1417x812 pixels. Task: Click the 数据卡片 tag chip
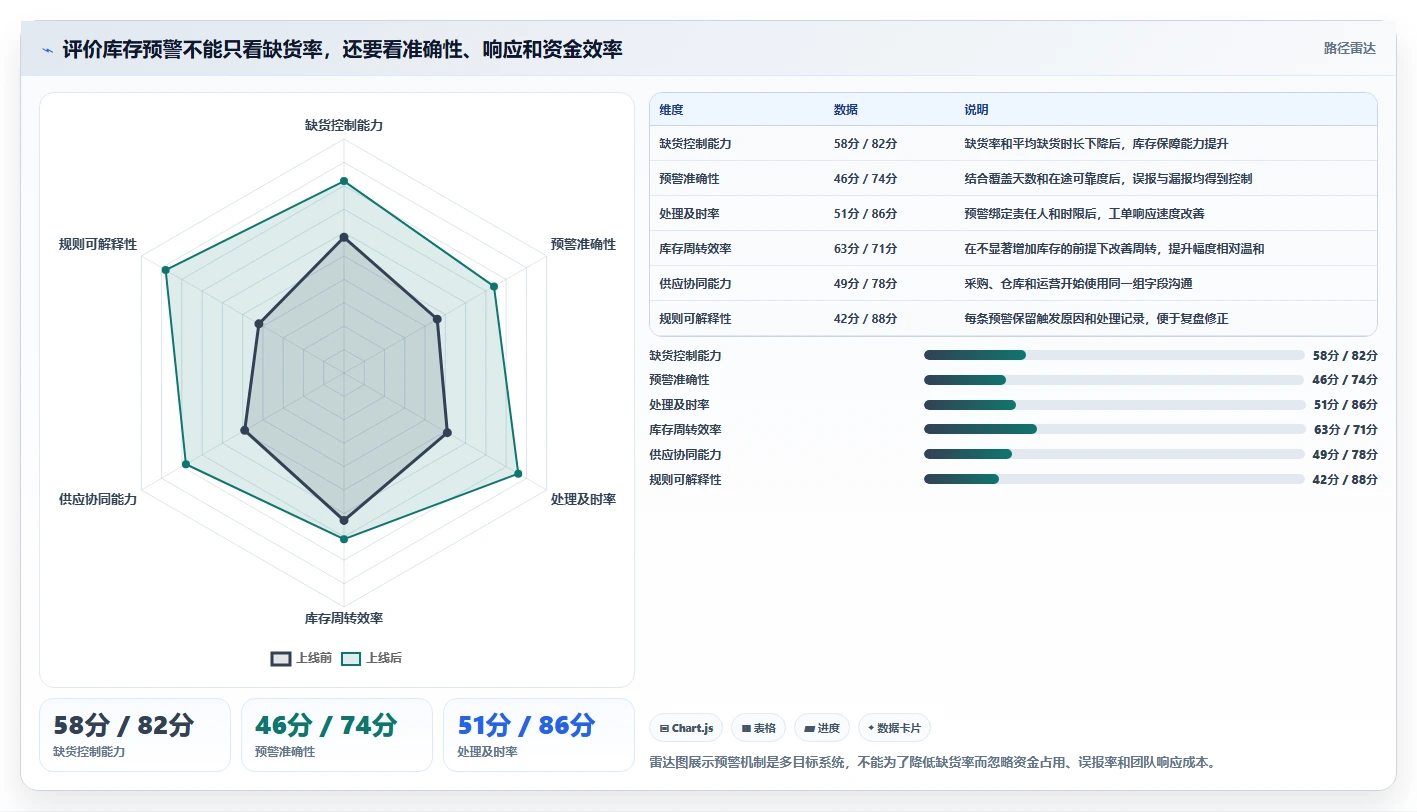(x=894, y=728)
